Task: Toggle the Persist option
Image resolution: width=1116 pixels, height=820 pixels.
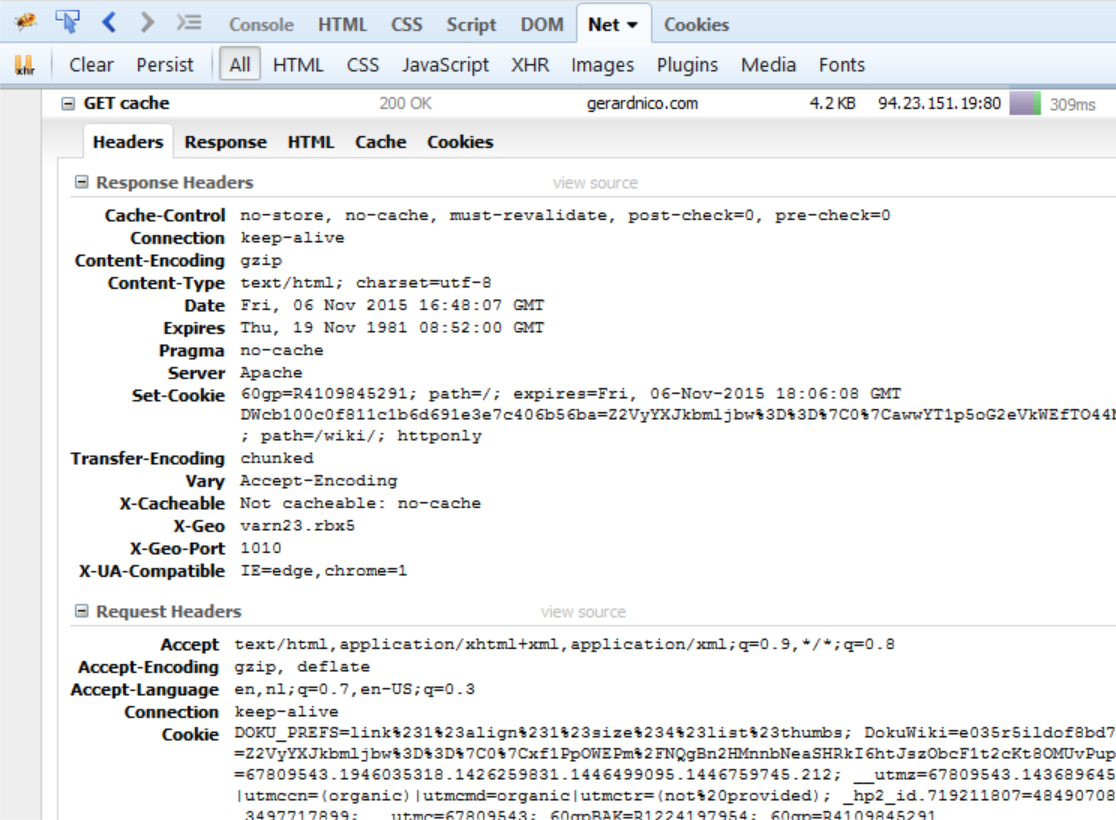Action: pyautogui.click(x=165, y=65)
